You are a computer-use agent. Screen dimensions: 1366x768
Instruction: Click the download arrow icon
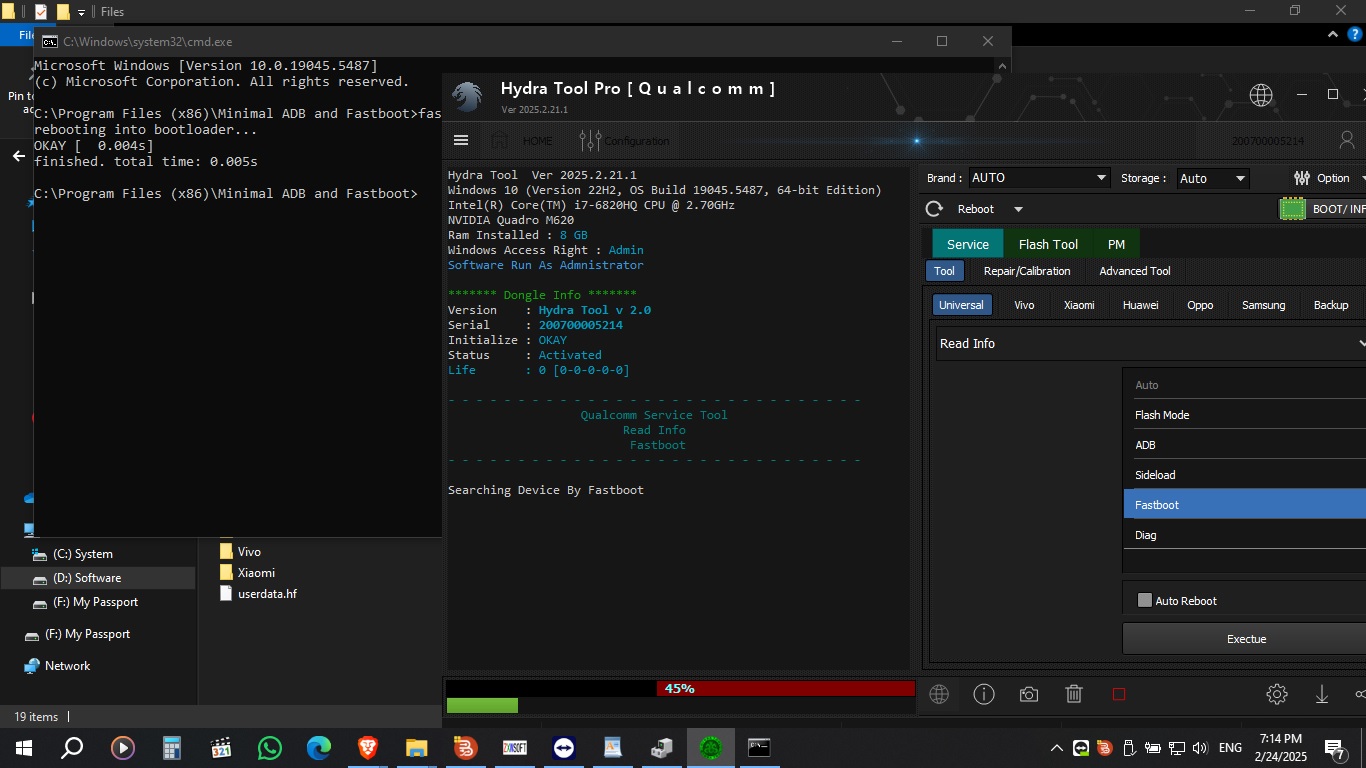pyautogui.click(x=1321, y=694)
